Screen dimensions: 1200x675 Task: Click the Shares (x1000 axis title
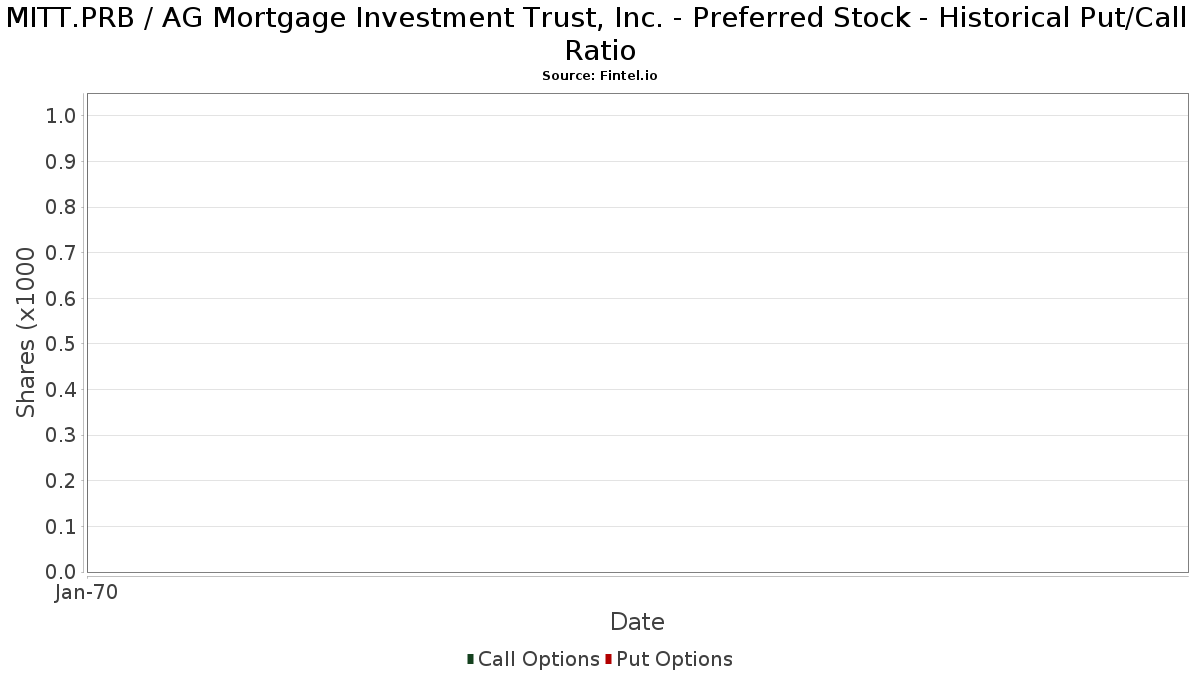(26, 333)
